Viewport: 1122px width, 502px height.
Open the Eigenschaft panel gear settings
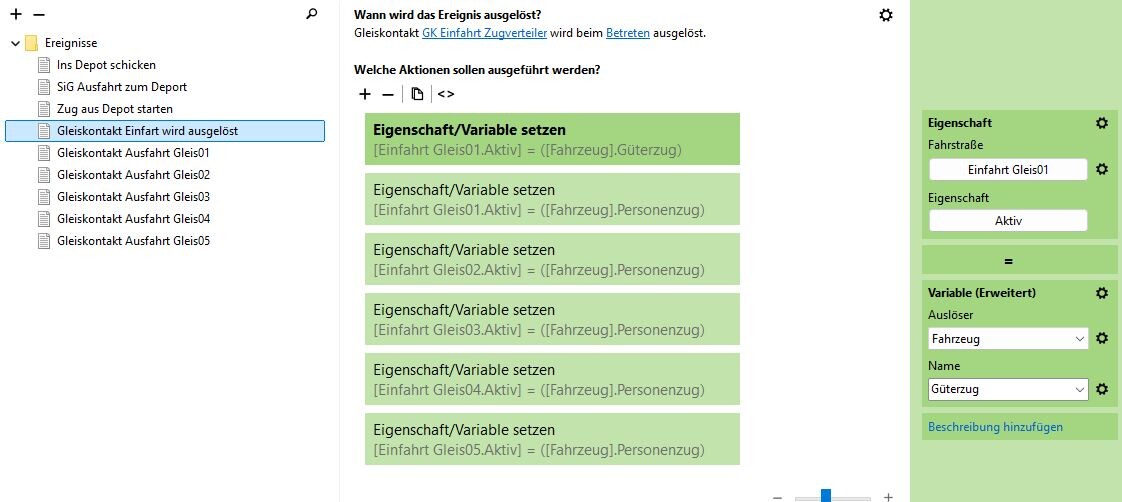(1102, 123)
